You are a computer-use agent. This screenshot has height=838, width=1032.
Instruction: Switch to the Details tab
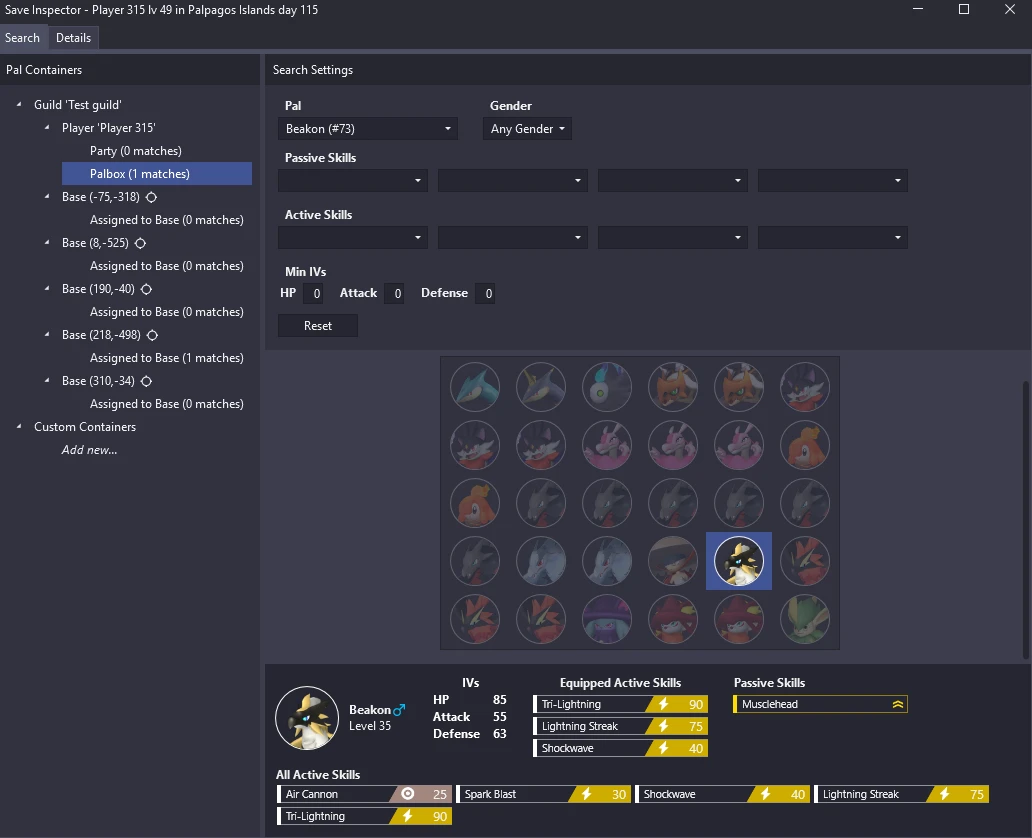[73, 38]
